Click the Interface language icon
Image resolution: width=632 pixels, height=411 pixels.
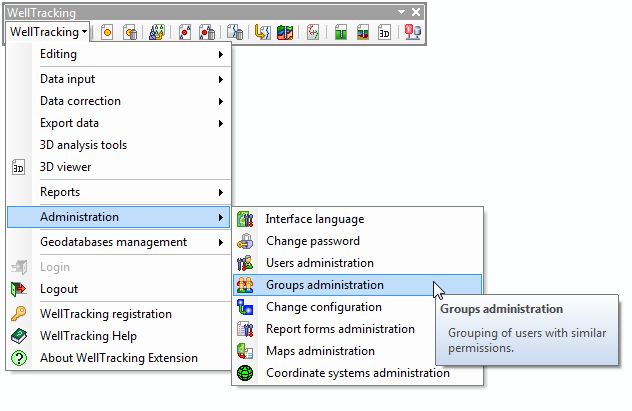(x=245, y=219)
